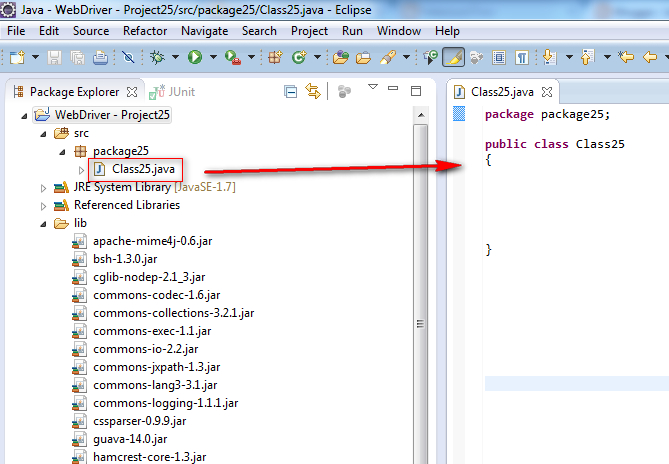Collapse the WebDriver - Project25 node
669x464 pixels.
[x=24, y=116]
